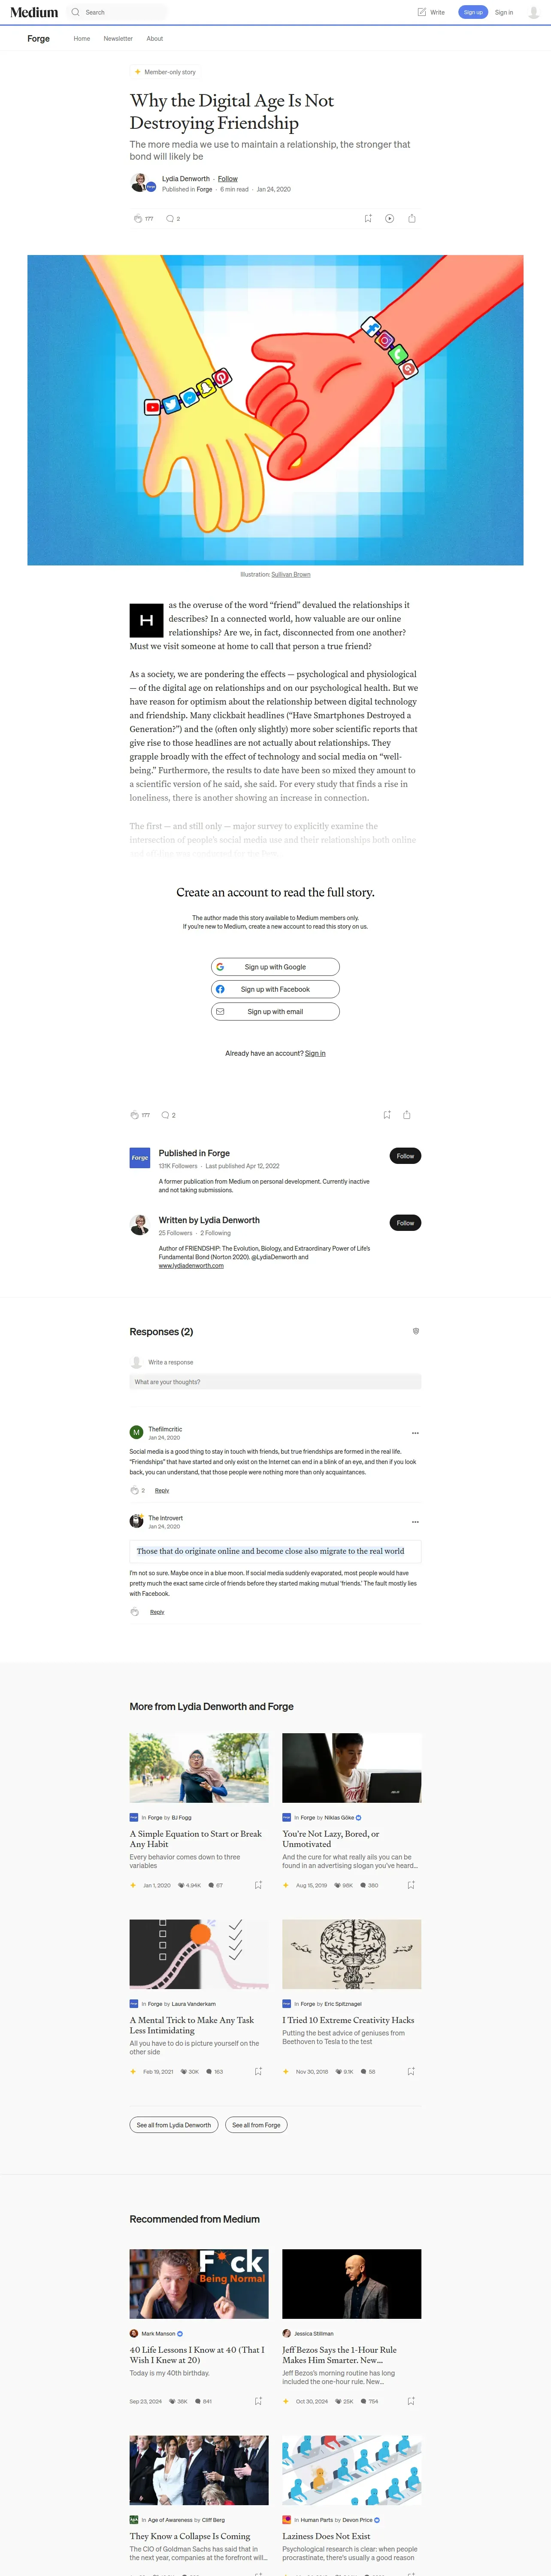Open the Newsletter tab in the Forge navigation
The image size is (551, 2576).
[118, 38]
